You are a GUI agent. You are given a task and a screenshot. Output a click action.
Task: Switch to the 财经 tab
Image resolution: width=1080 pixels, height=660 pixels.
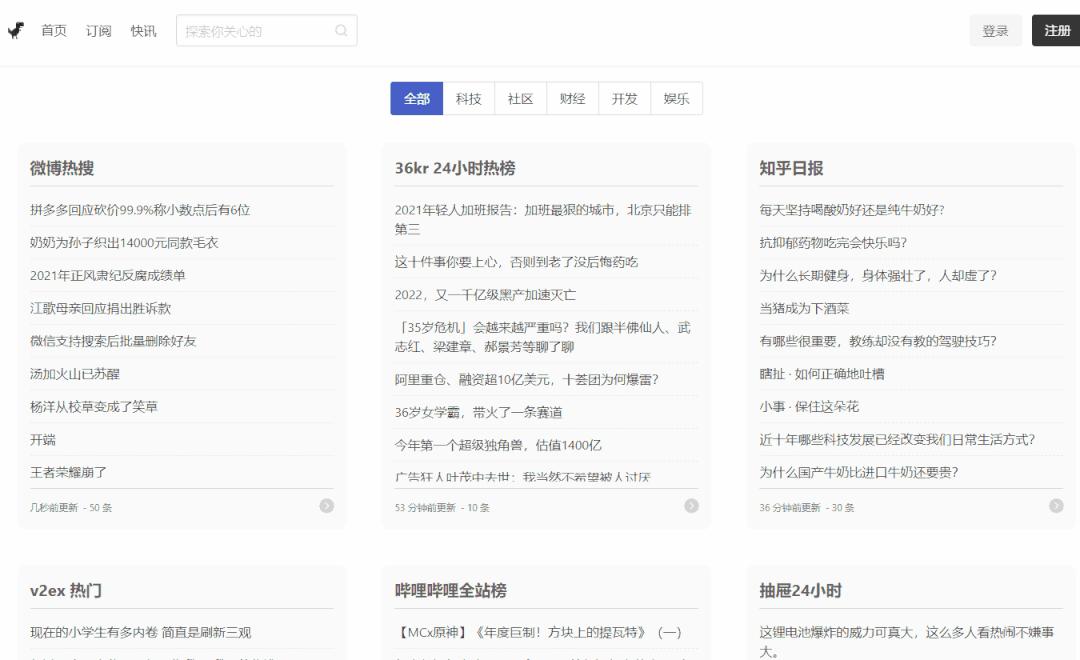tap(572, 98)
